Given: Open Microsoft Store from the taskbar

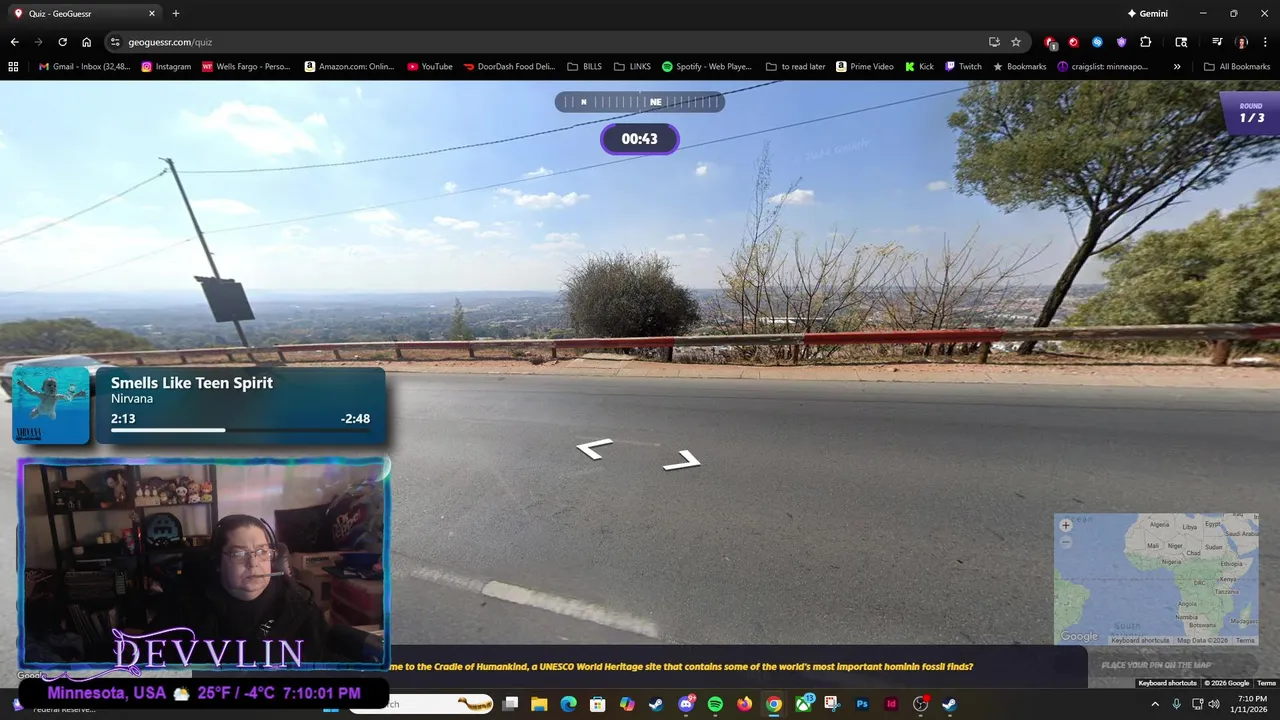Looking at the screenshot, I should click(597, 704).
